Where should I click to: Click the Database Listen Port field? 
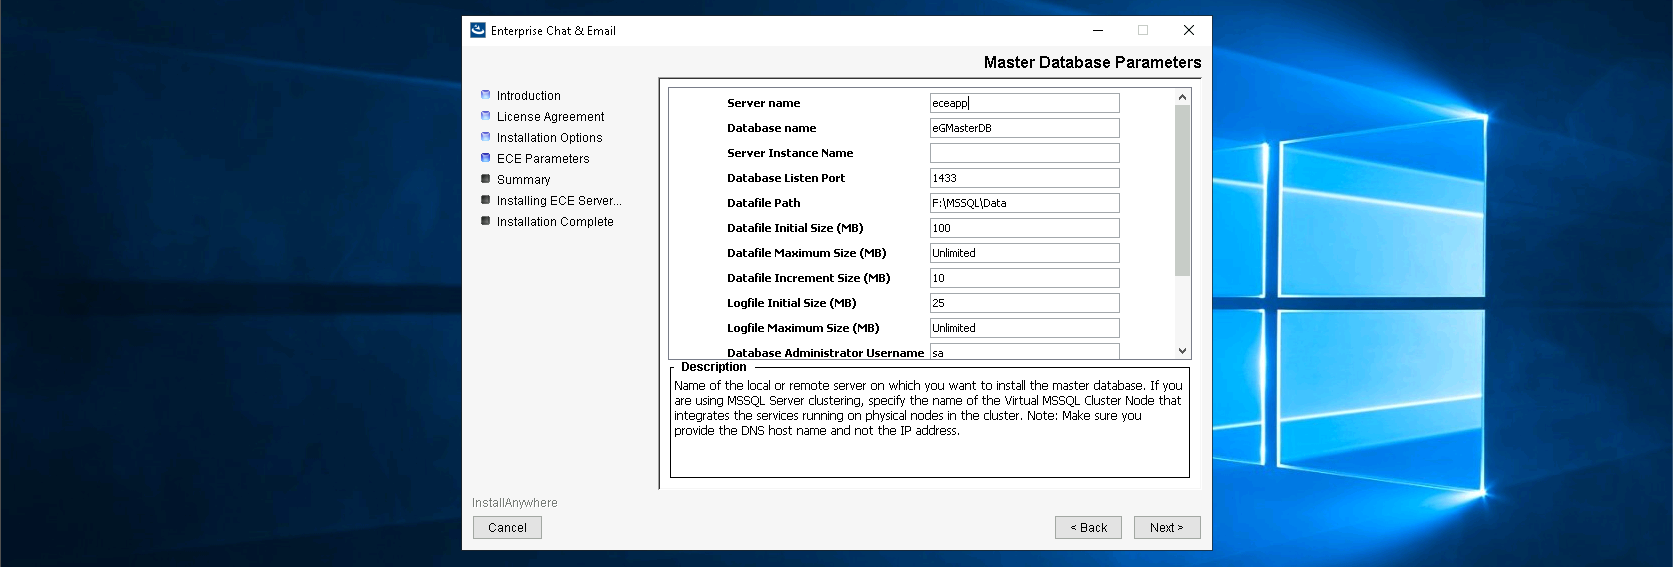[x=1024, y=178]
